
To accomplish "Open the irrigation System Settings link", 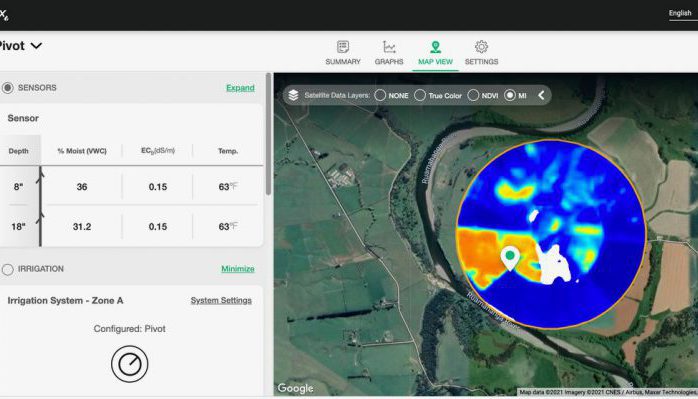I will 221,301.
